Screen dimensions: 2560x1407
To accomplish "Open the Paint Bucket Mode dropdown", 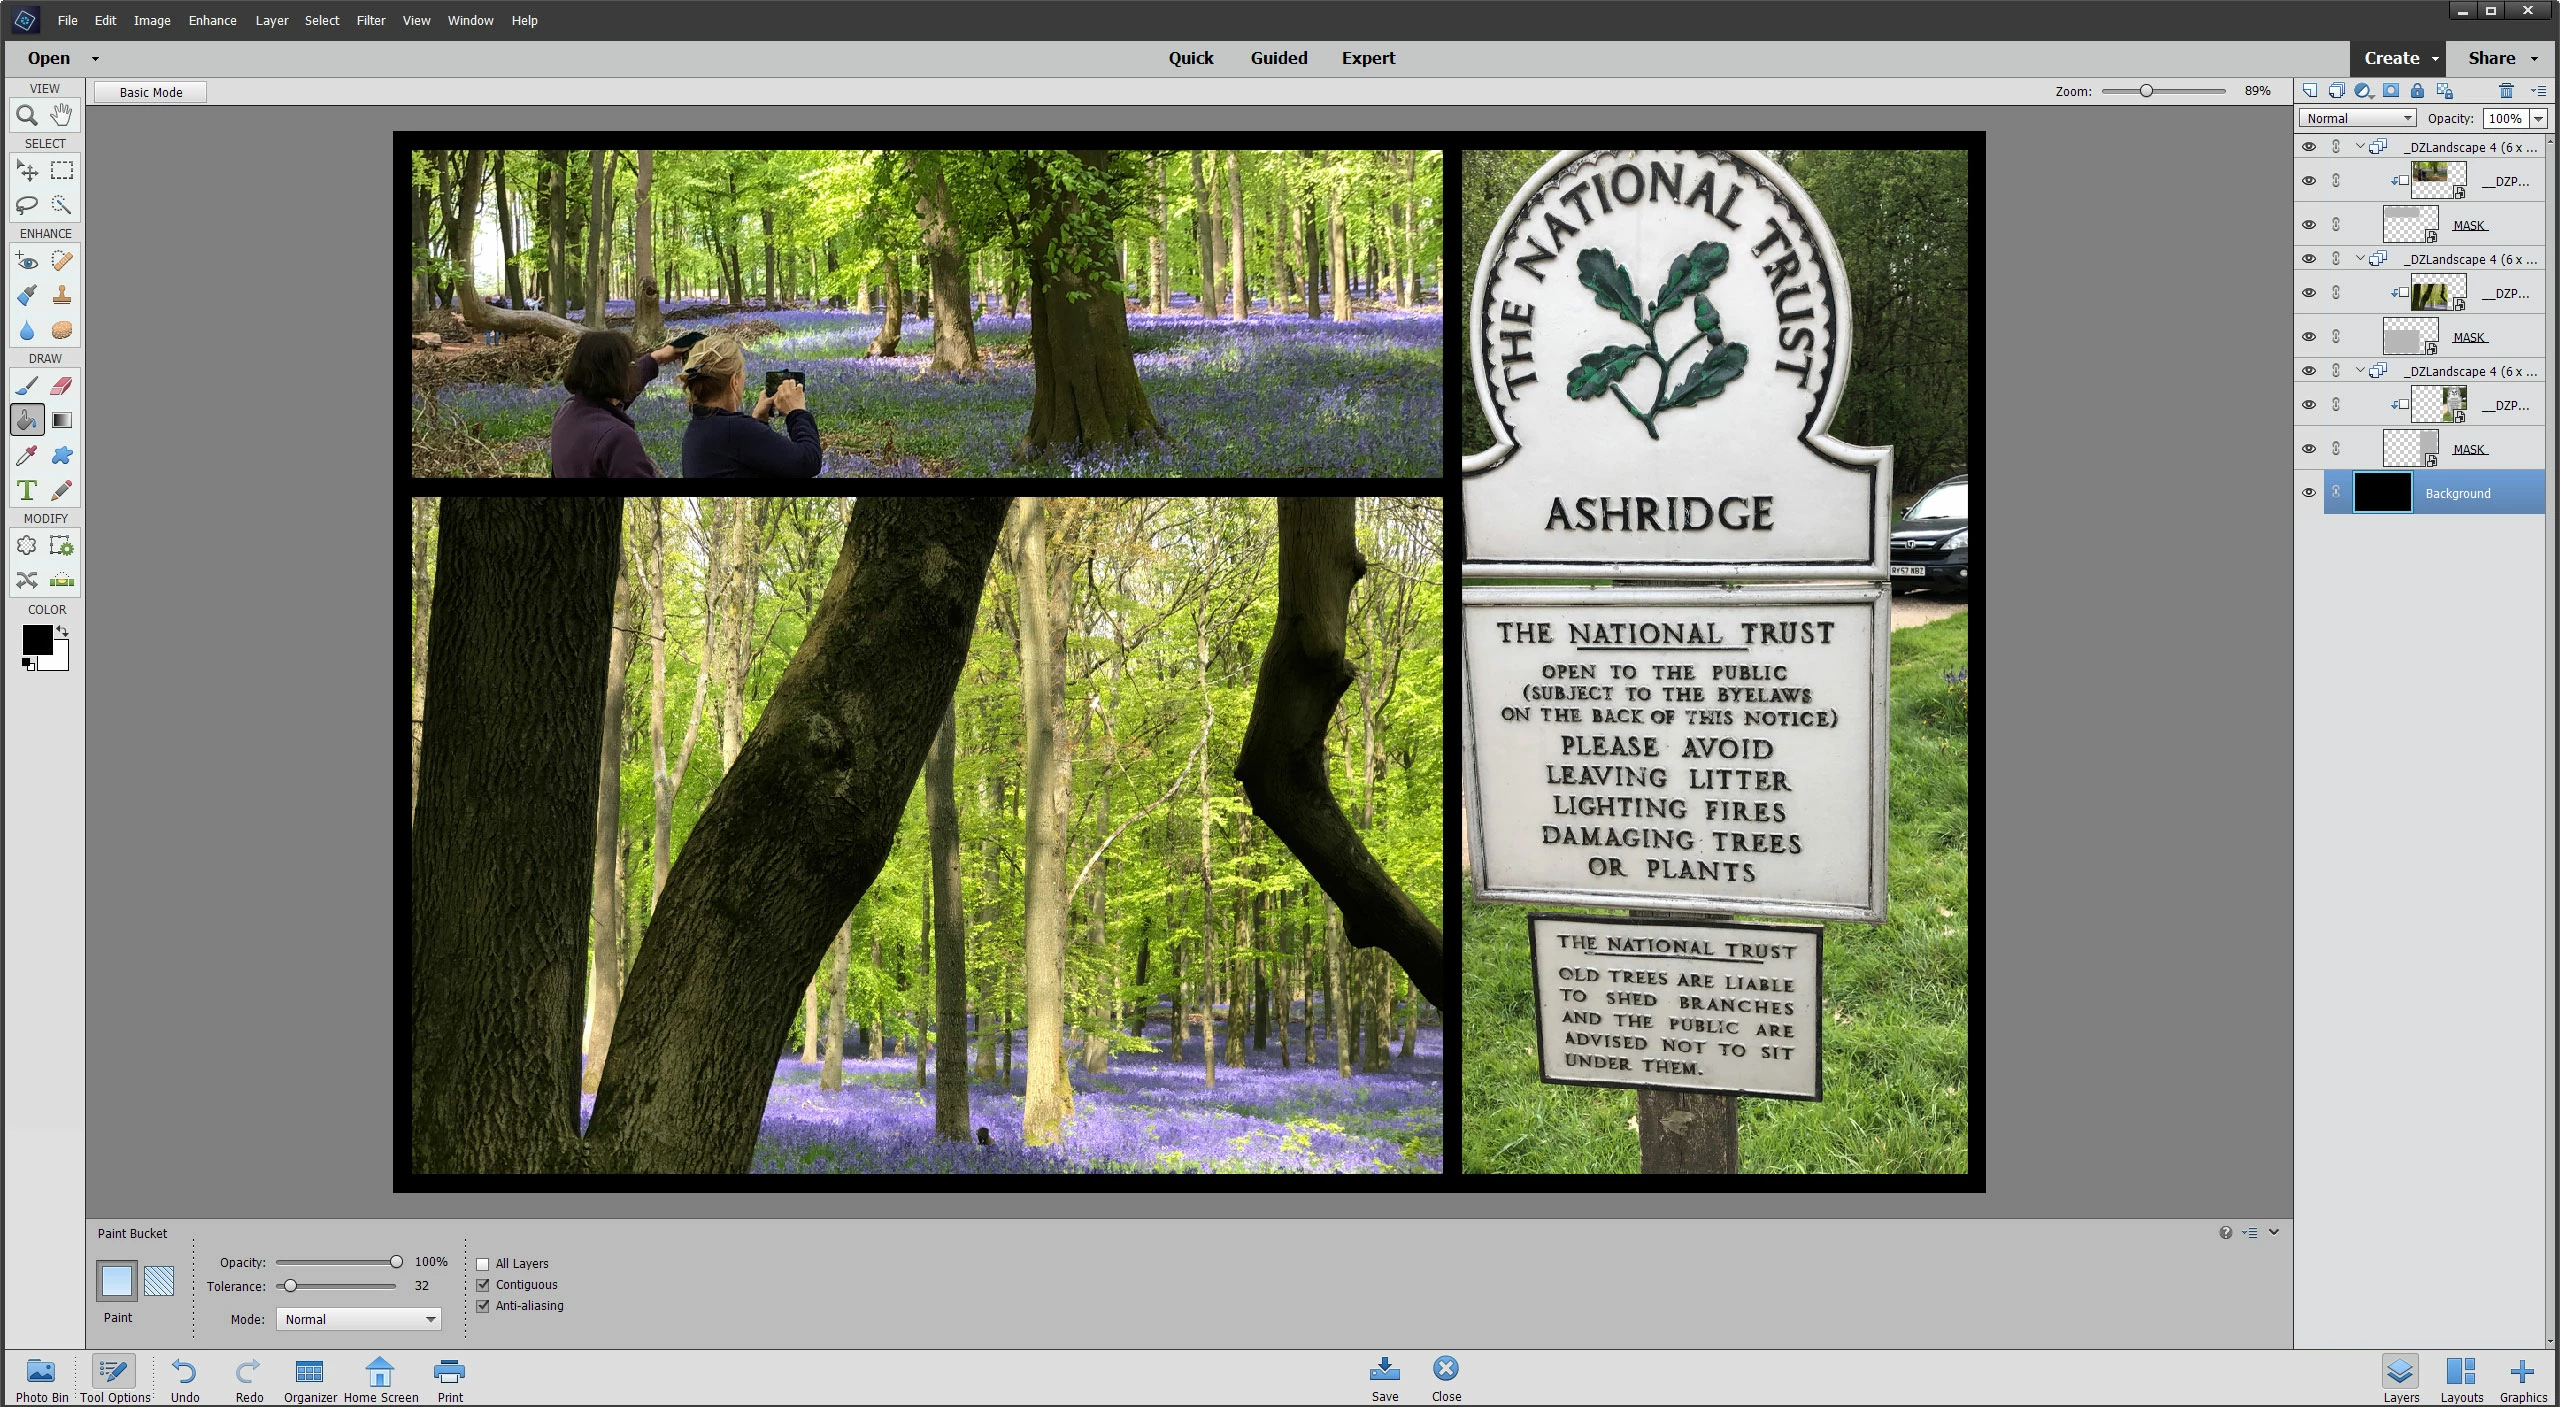I will 358,1319.
